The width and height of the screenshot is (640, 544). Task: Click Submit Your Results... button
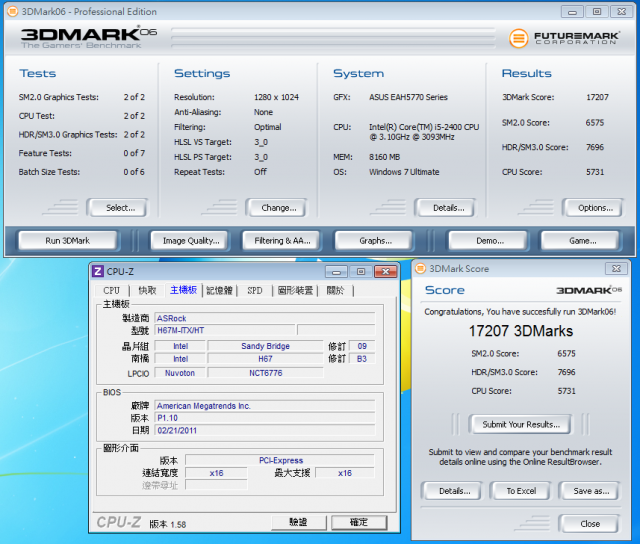(x=521, y=424)
